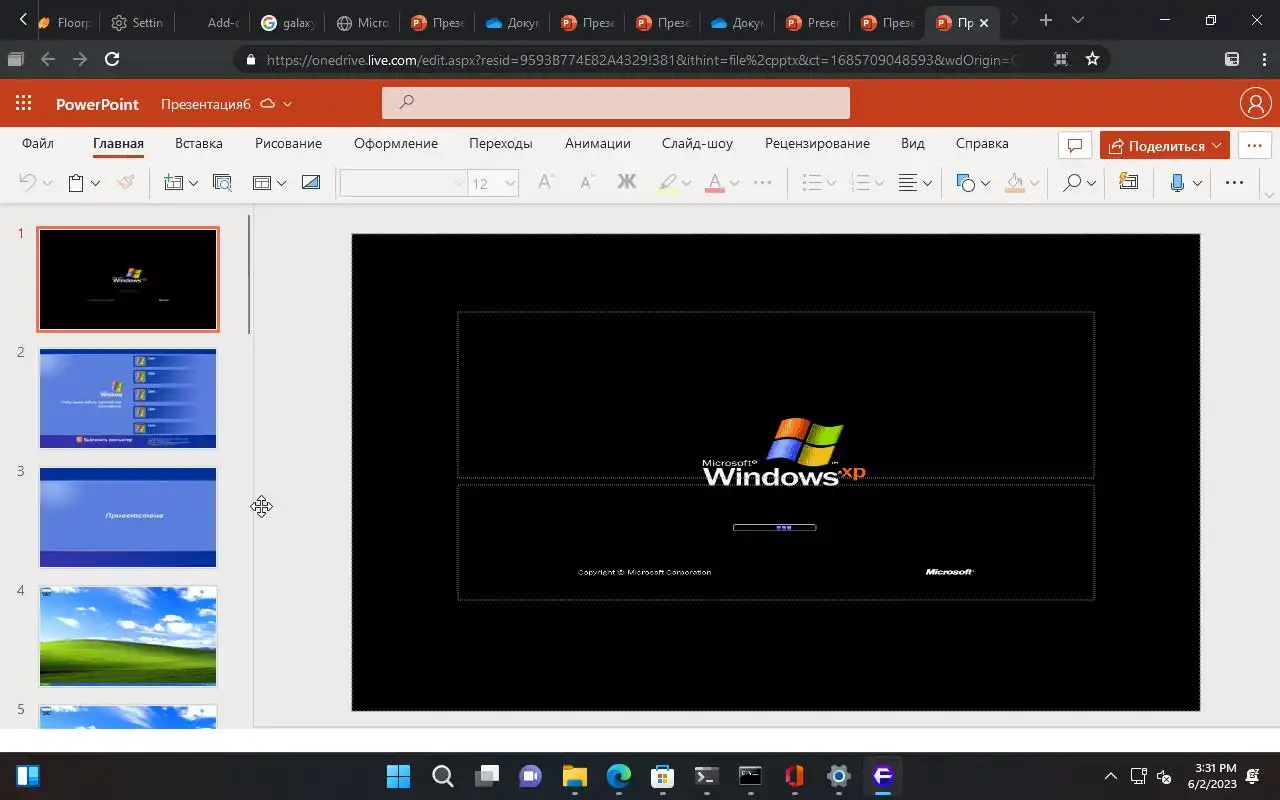Apply red font color A
Image resolution: width=1280 pixels, height=800 pixels.
point(714,182)
